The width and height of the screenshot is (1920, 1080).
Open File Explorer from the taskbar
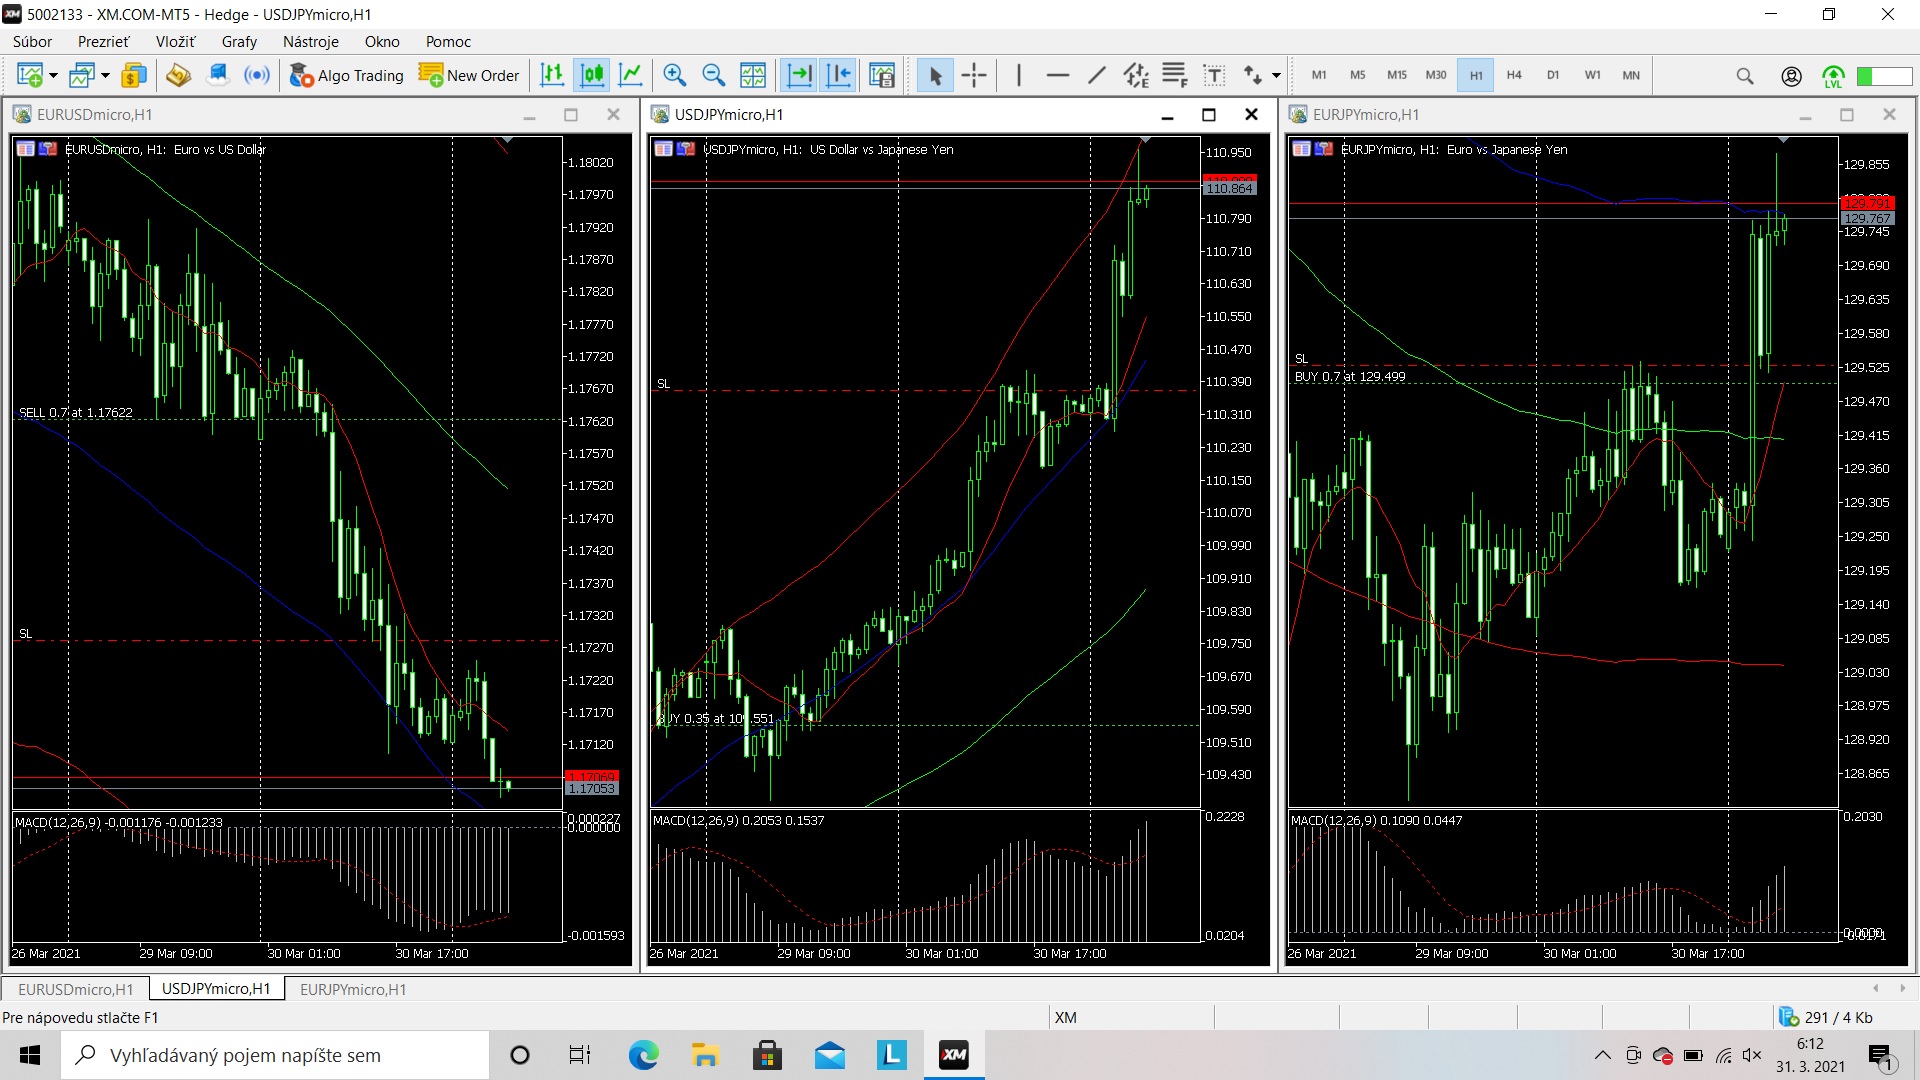(x=706, y=1055)
